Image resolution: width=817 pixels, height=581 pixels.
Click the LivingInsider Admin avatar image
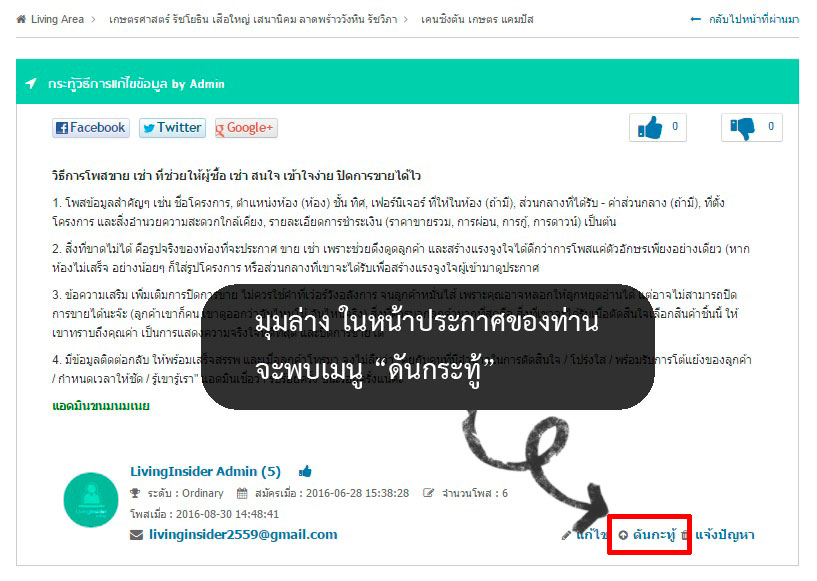pos(91,500)
